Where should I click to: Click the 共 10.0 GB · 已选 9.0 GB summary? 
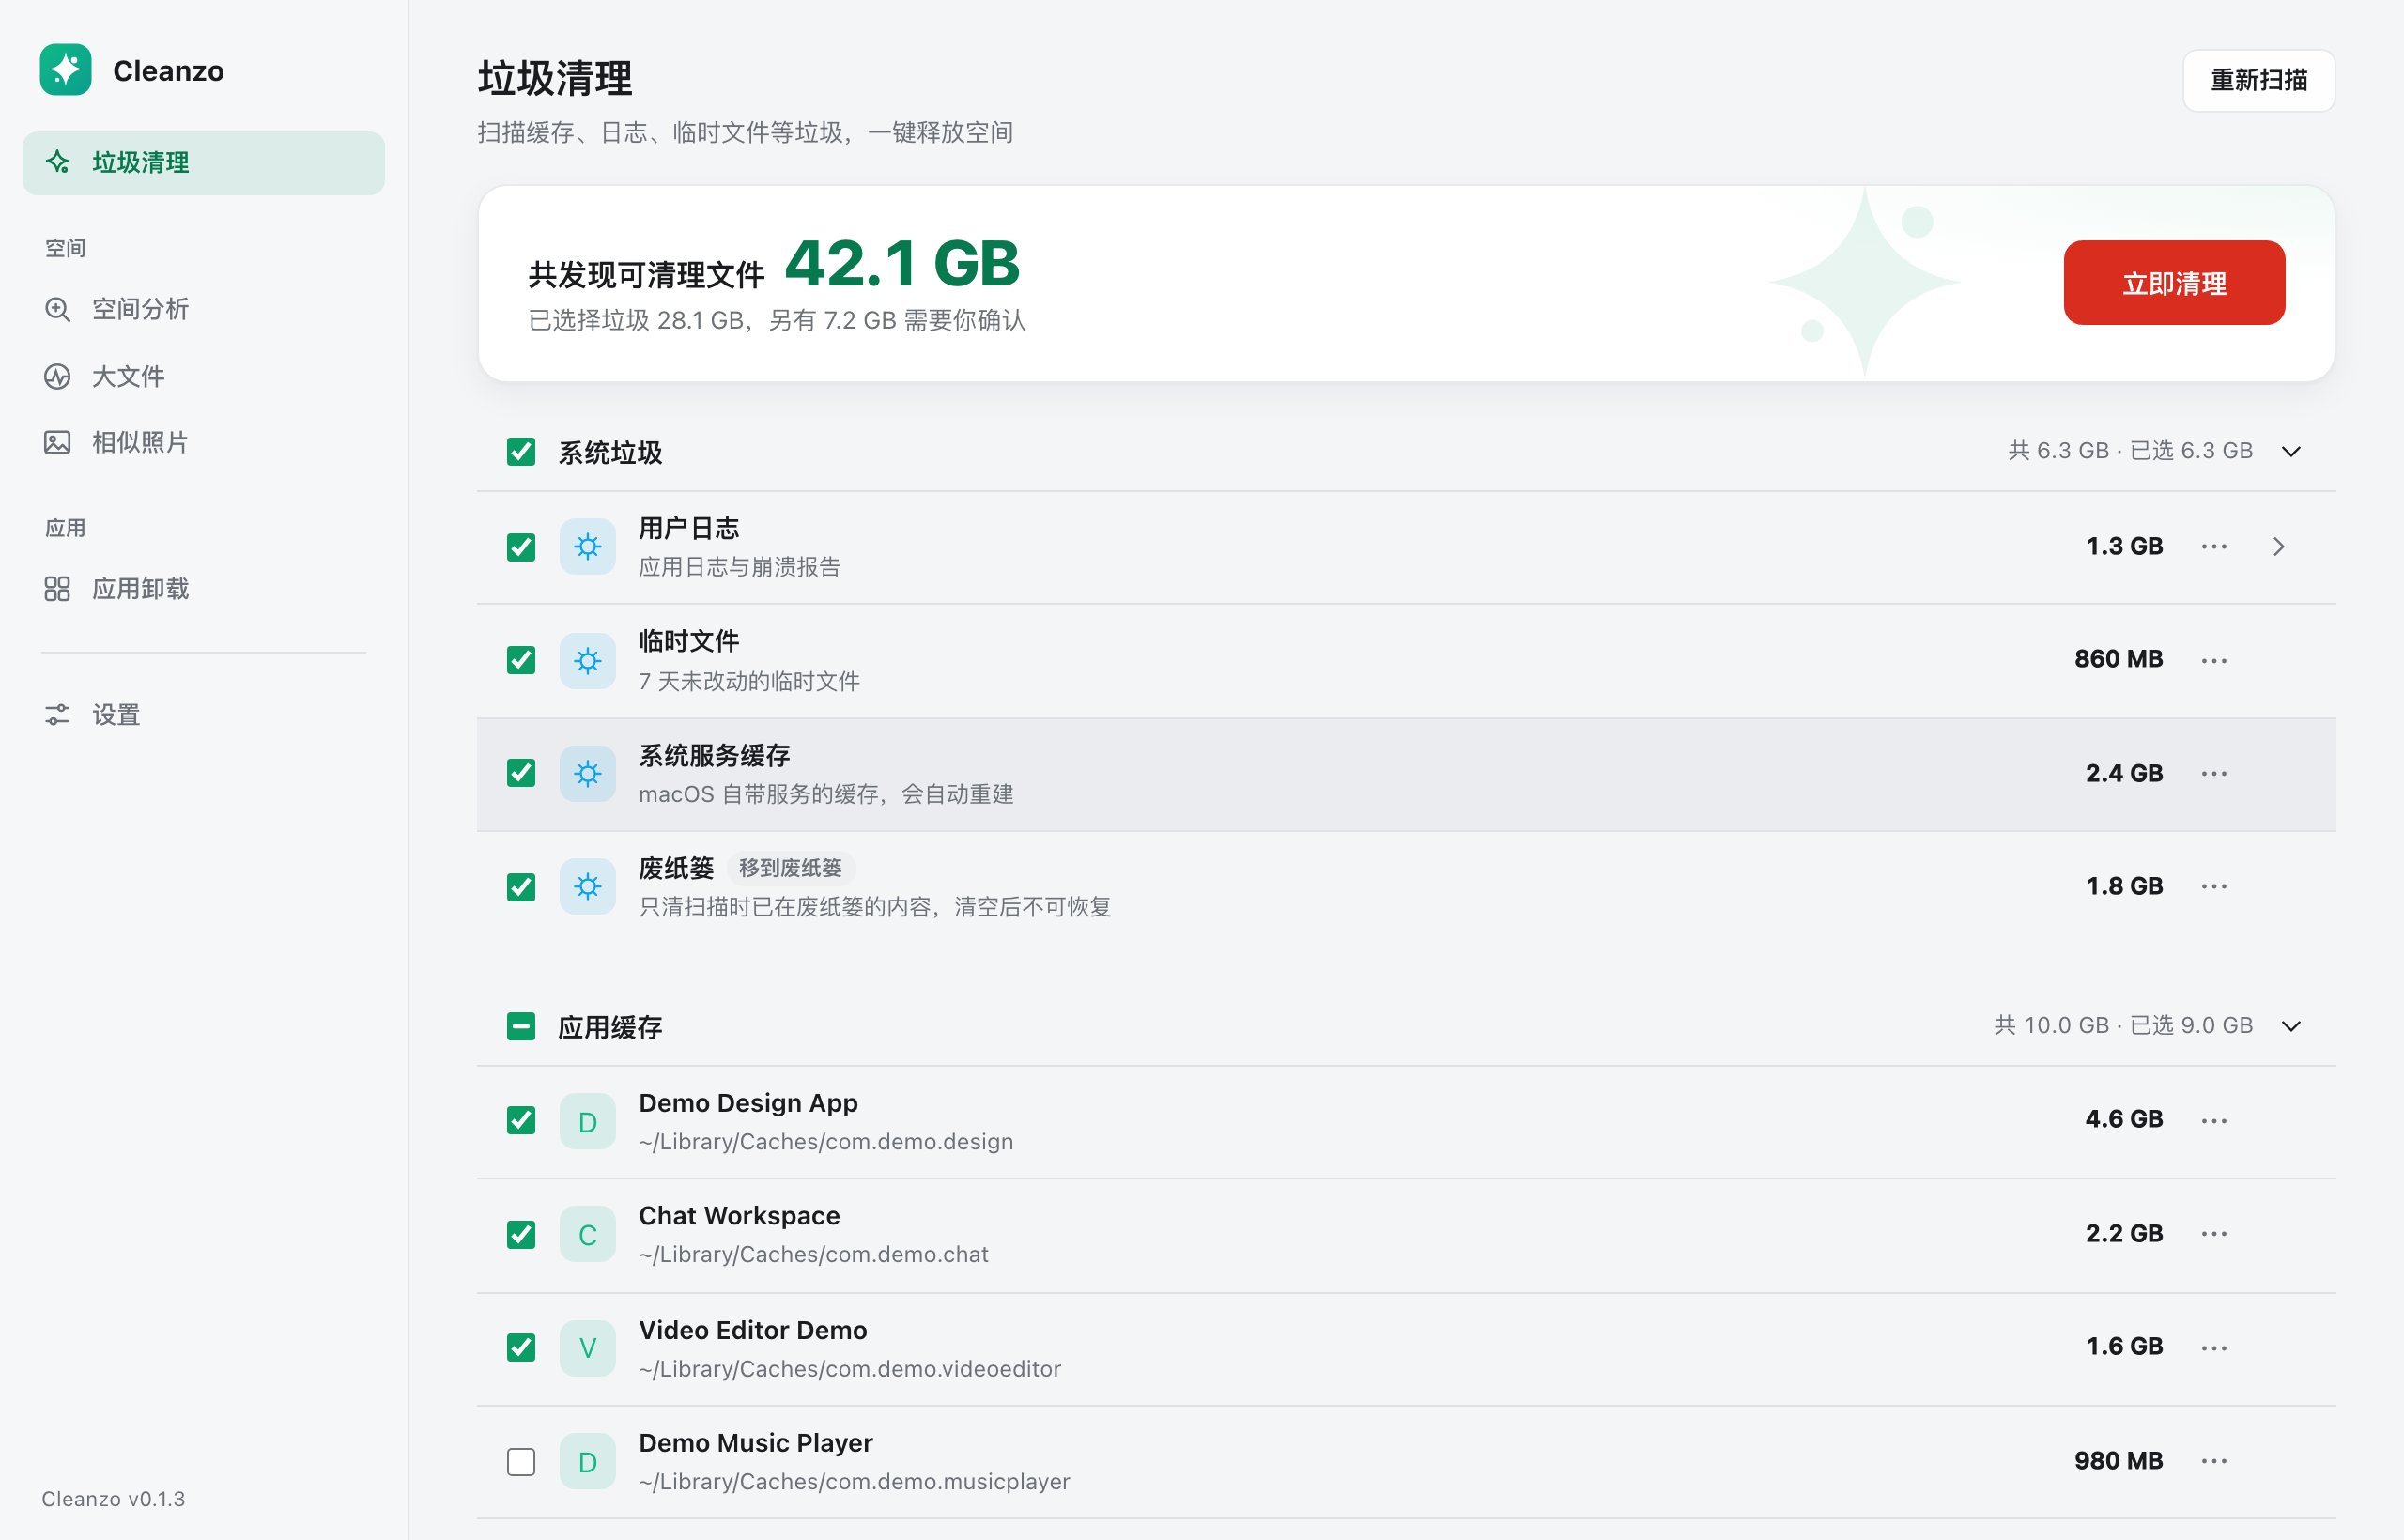[x=2123, y=1025]
